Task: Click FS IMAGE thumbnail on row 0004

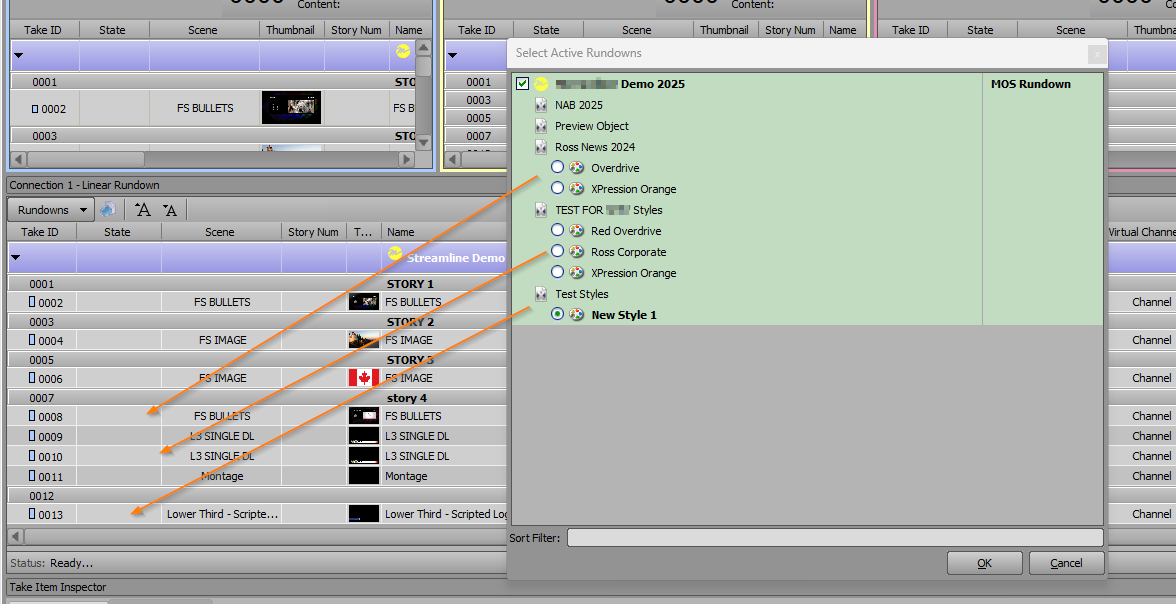Action: point(364,340)
